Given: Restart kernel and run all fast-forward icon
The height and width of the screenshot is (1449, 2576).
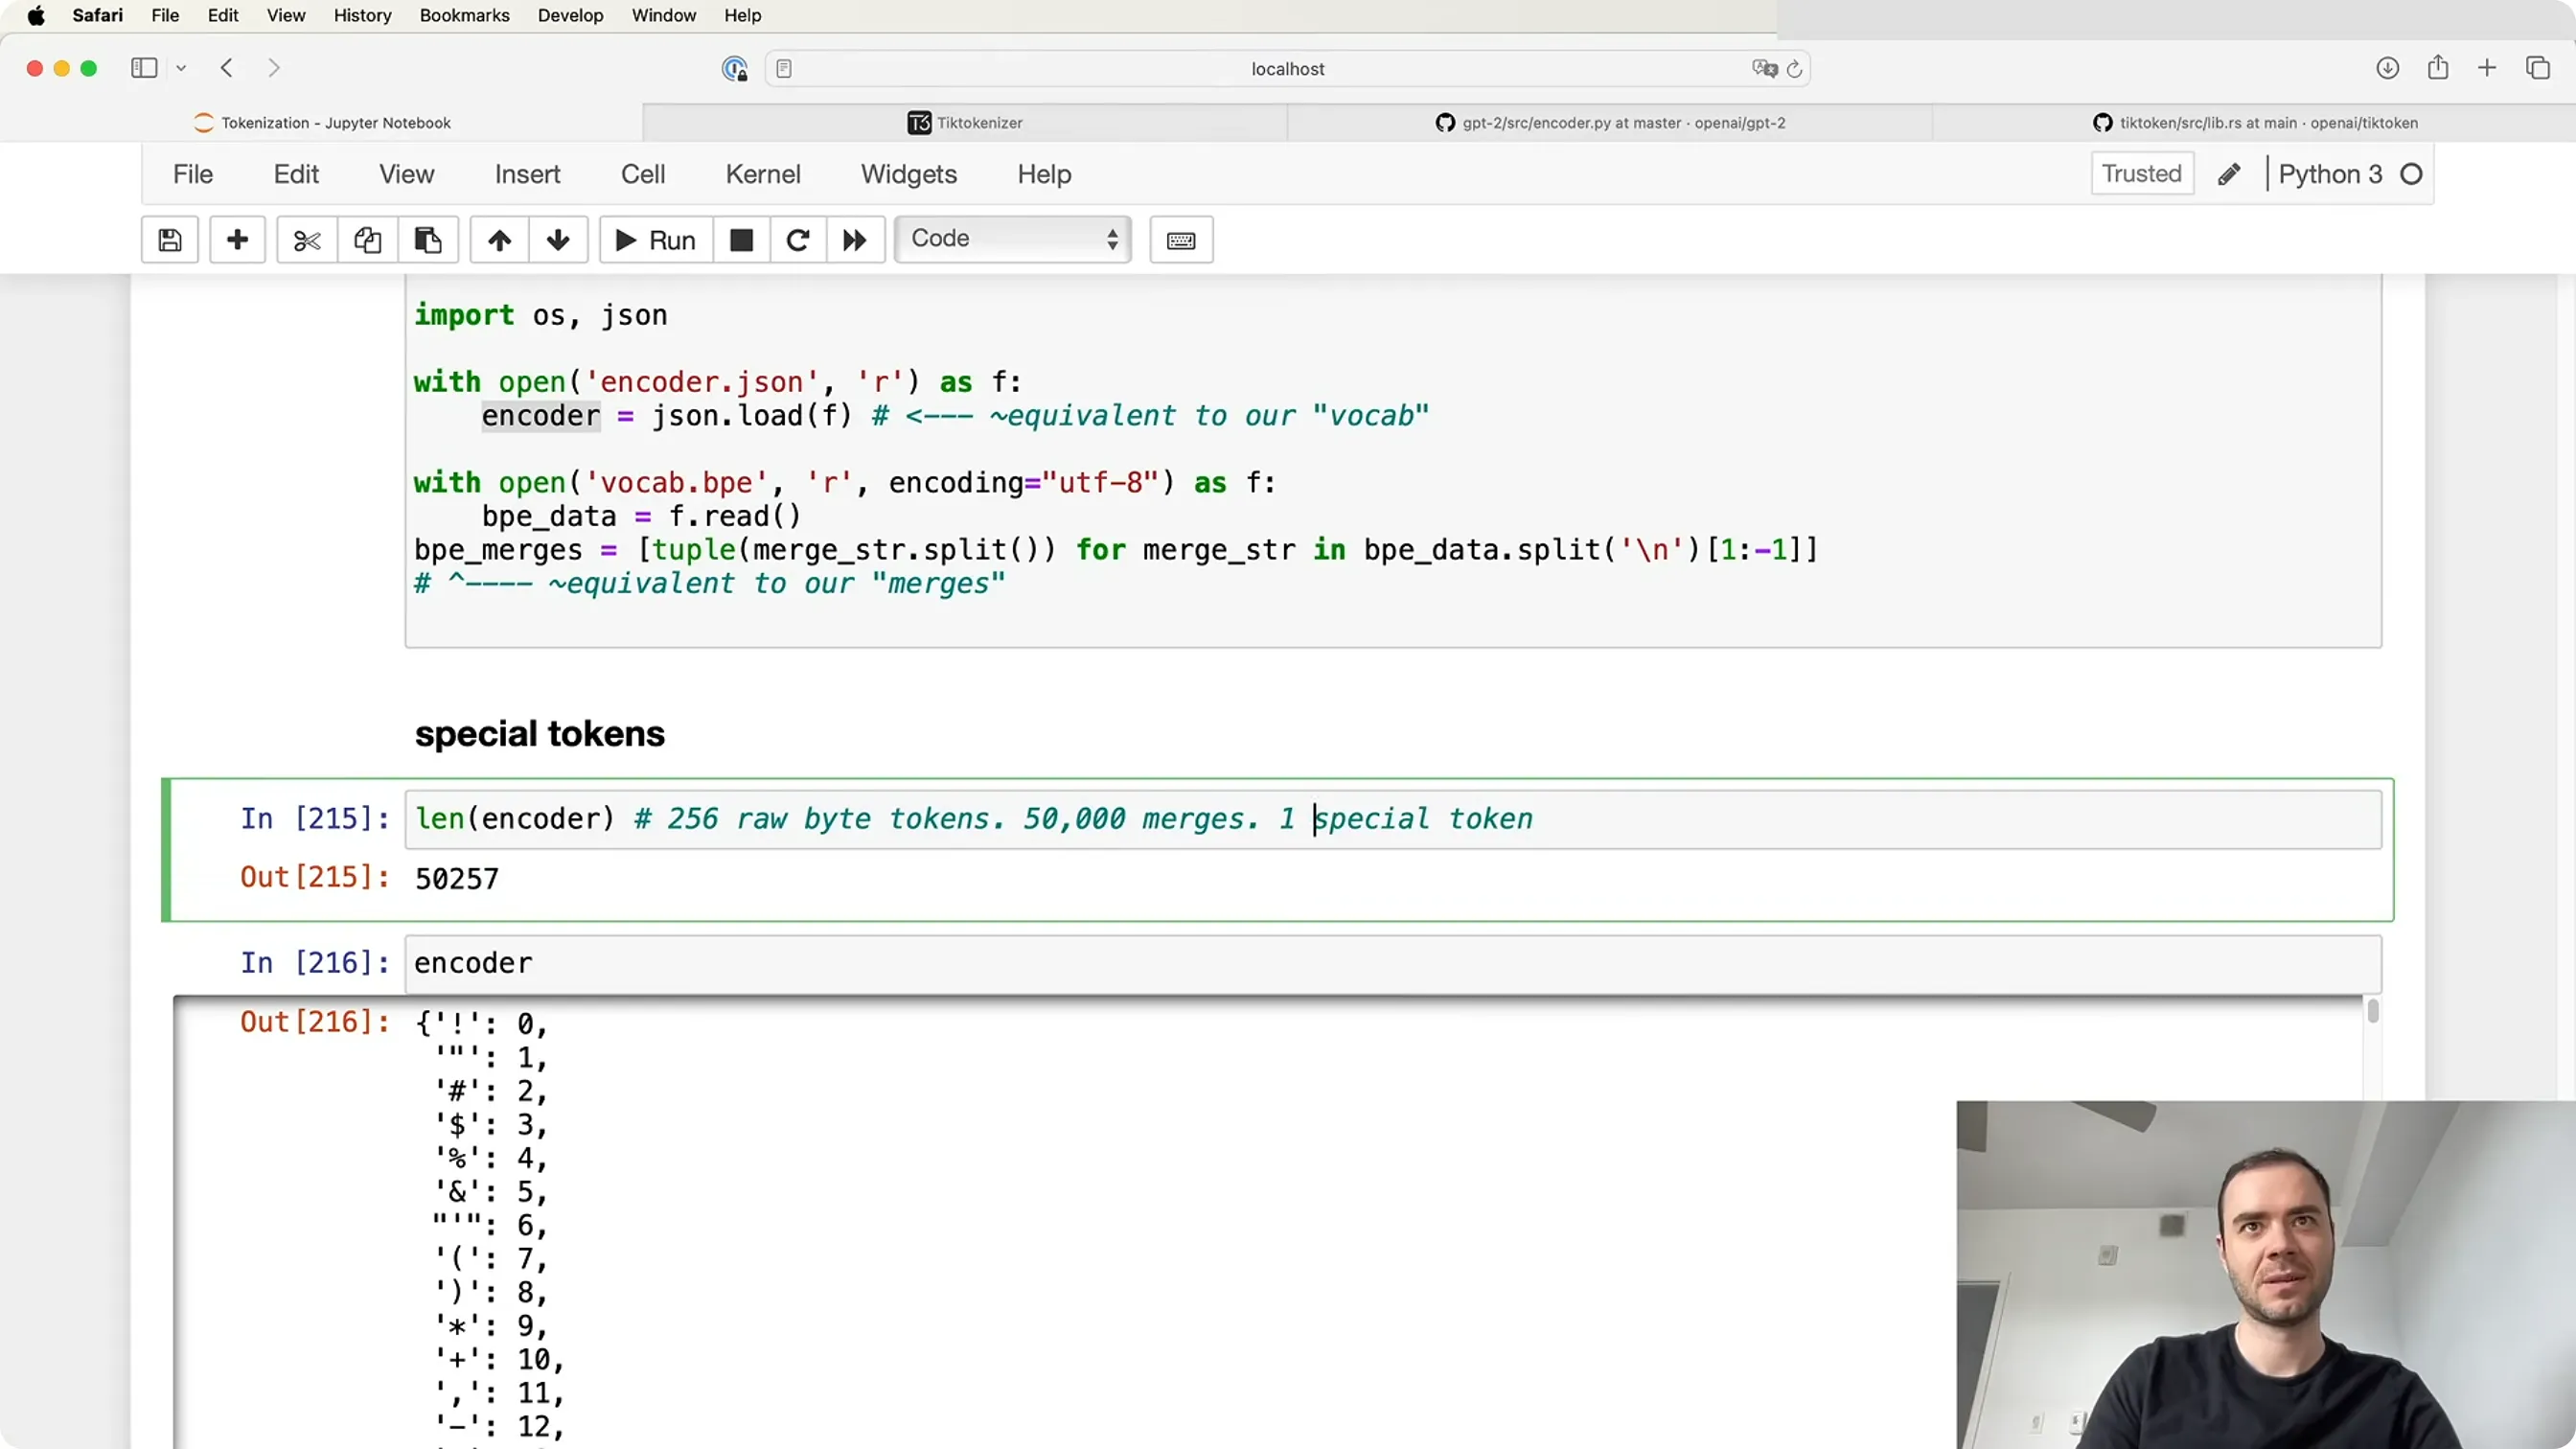Looking at the screenshot, I should click(854, 240).
